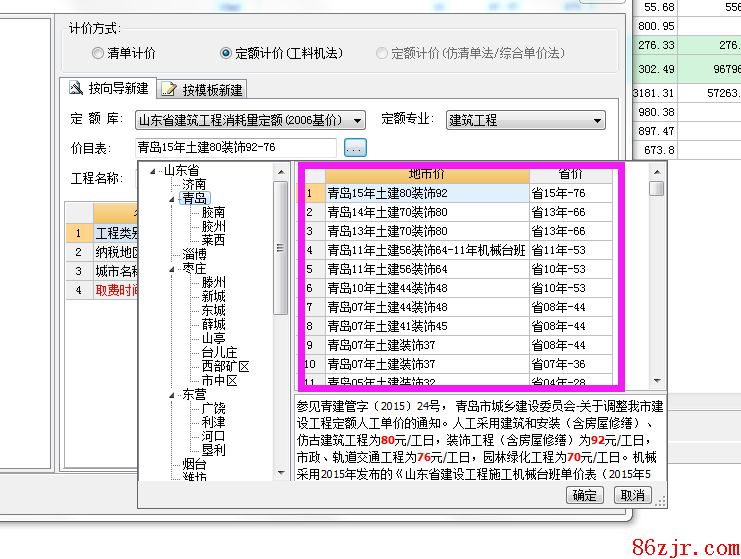Collapse the 枣庄 tree branch

173,269
